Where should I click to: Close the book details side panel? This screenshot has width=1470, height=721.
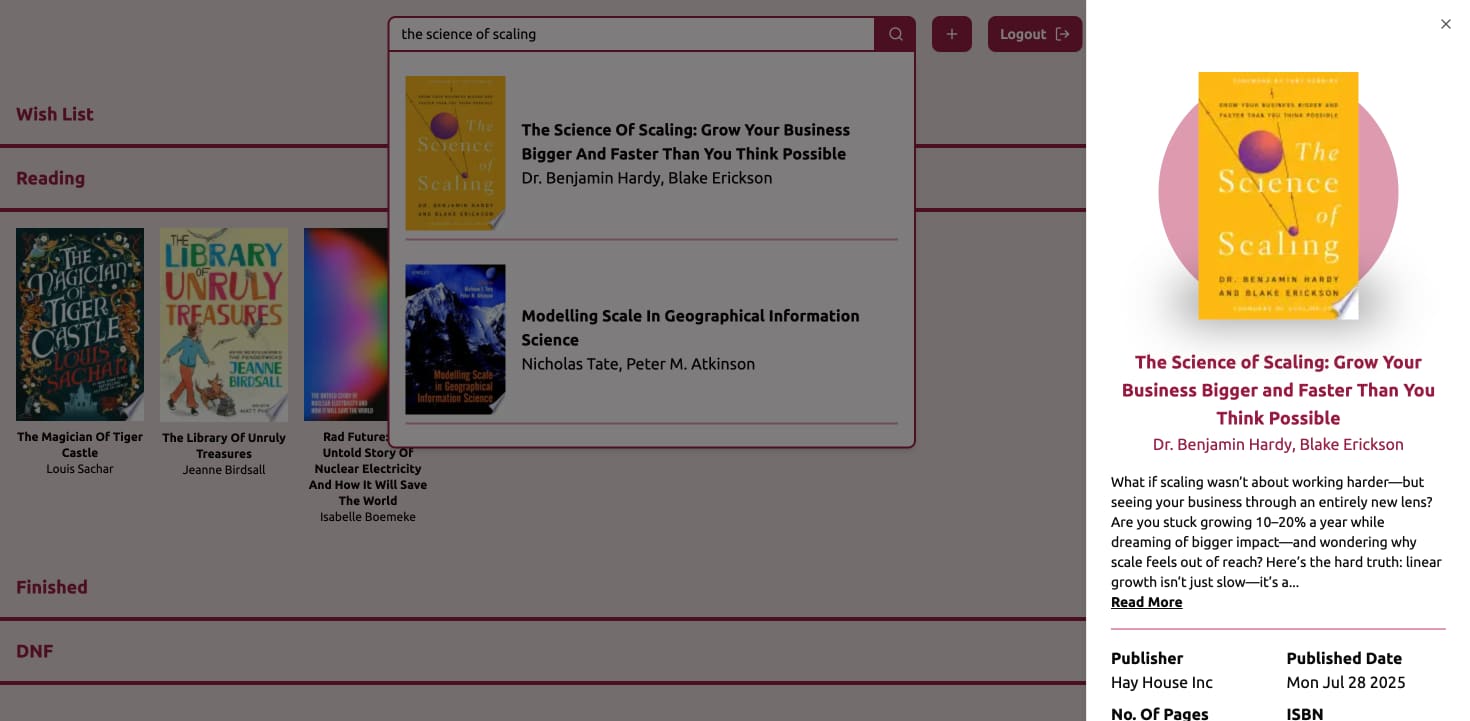tap(1445, 24)
